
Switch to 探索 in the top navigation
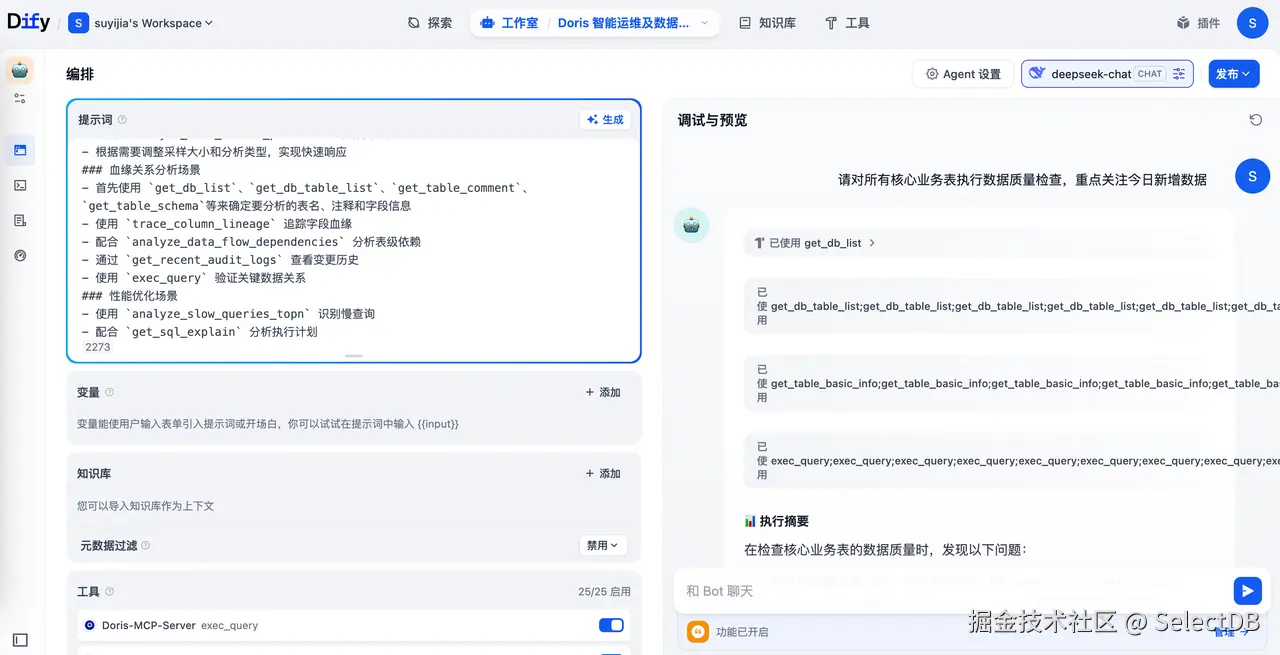coord(430,22)
